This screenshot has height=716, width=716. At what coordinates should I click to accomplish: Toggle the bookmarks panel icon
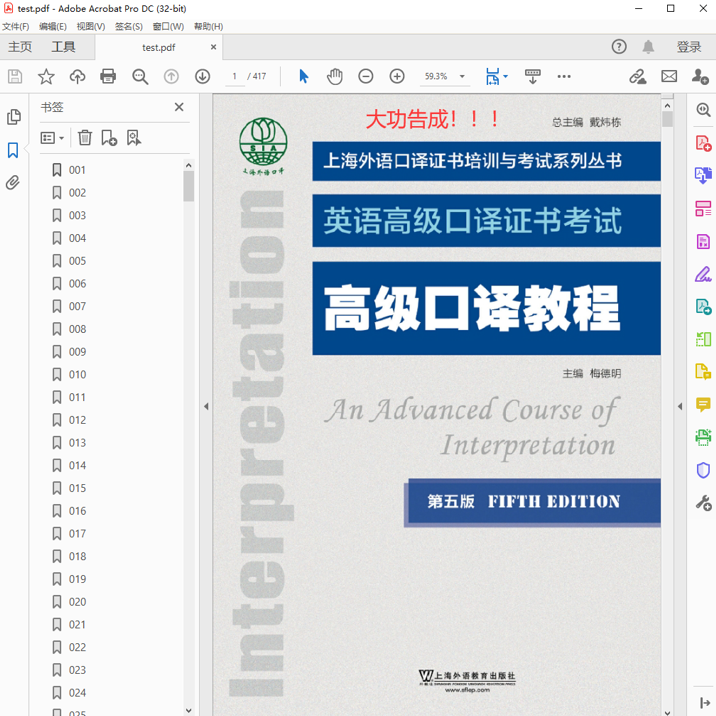tap(13, 150)
